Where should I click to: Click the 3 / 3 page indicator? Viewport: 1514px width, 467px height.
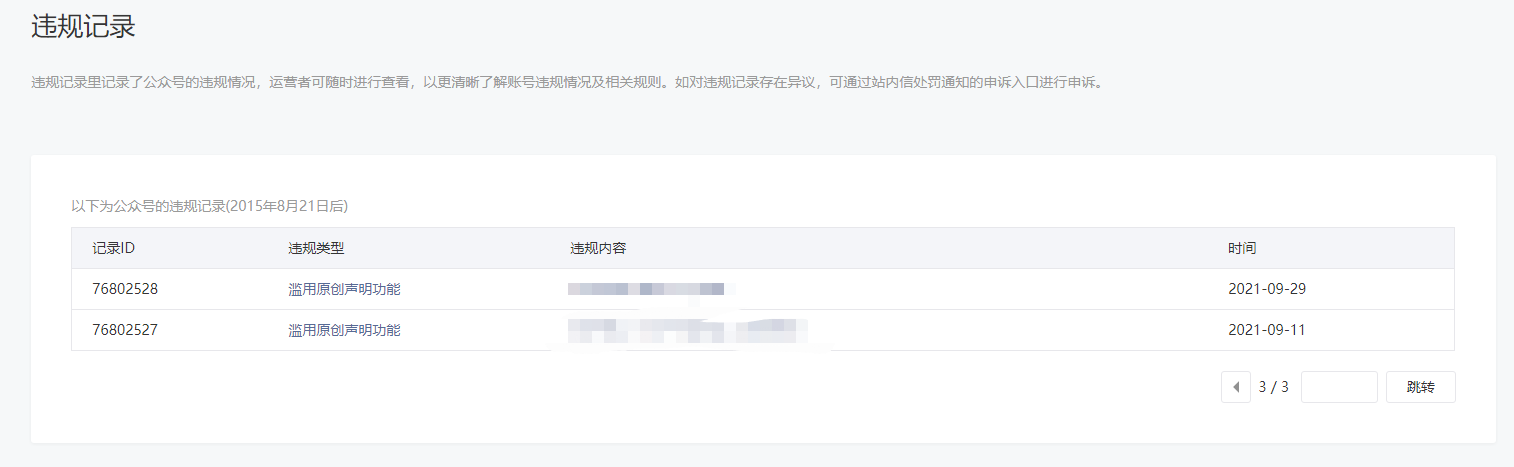1273,387
